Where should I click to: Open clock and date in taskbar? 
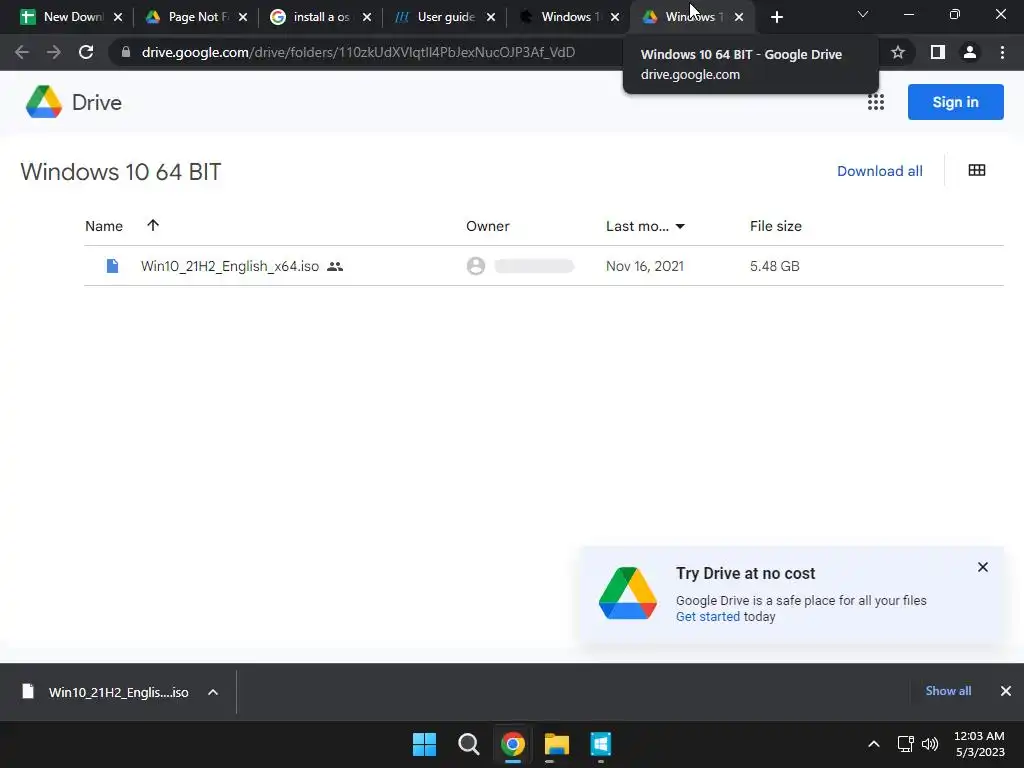980,744
